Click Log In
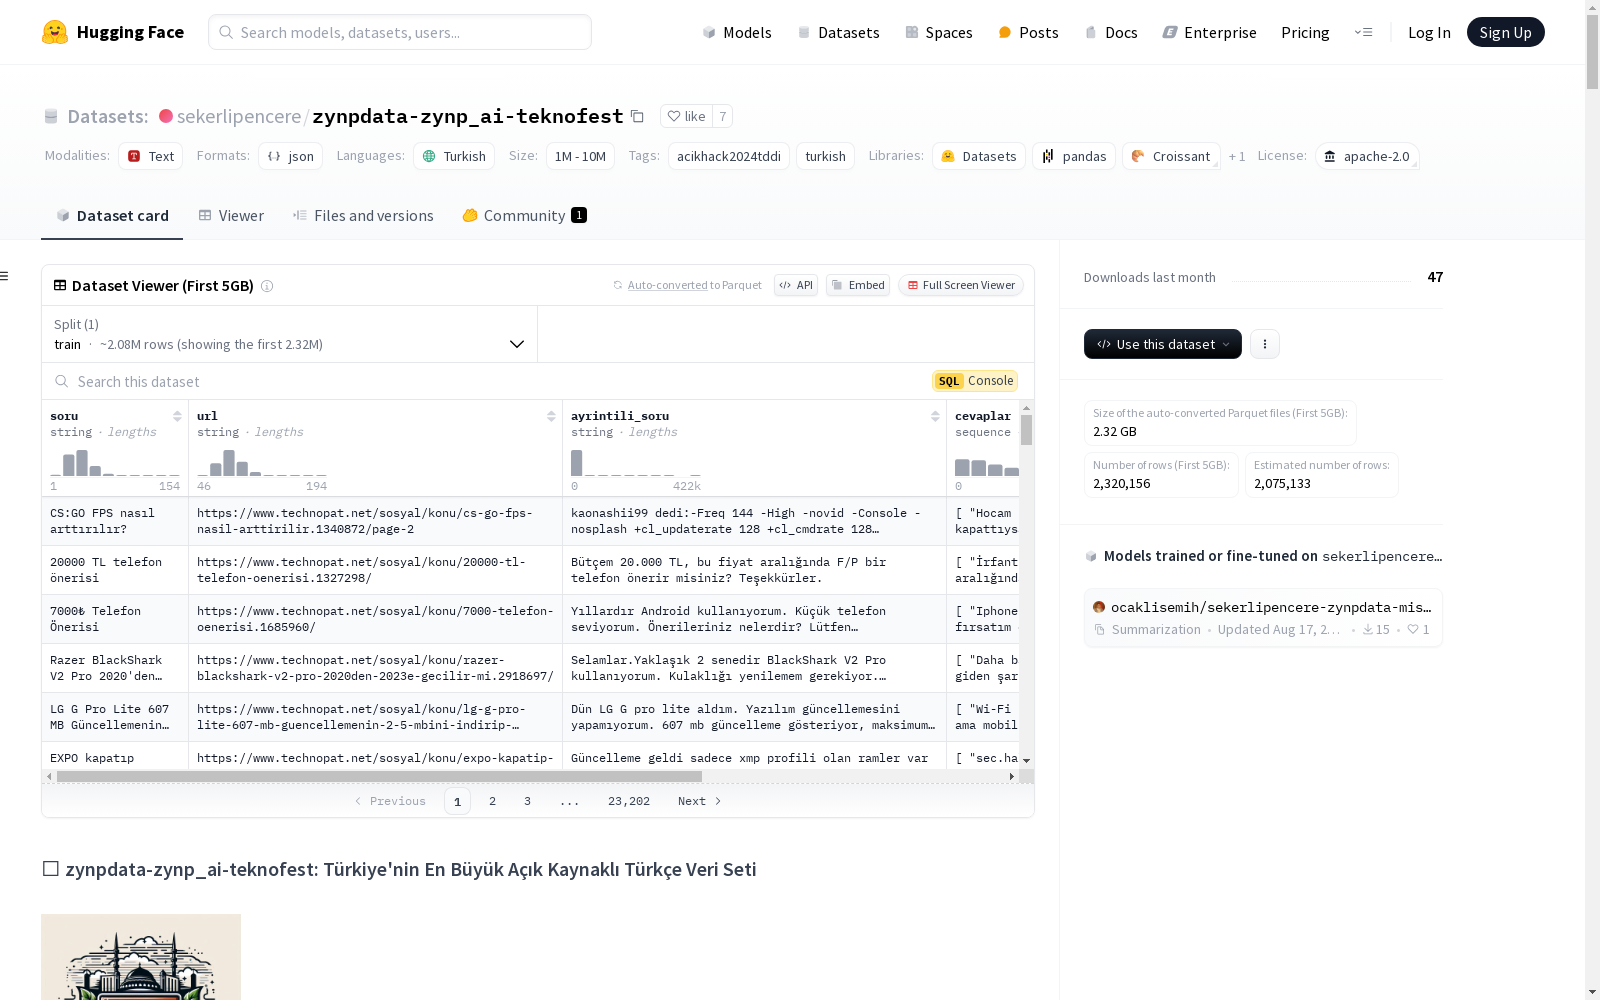 pyautogui.click(x=1429, y=32)
